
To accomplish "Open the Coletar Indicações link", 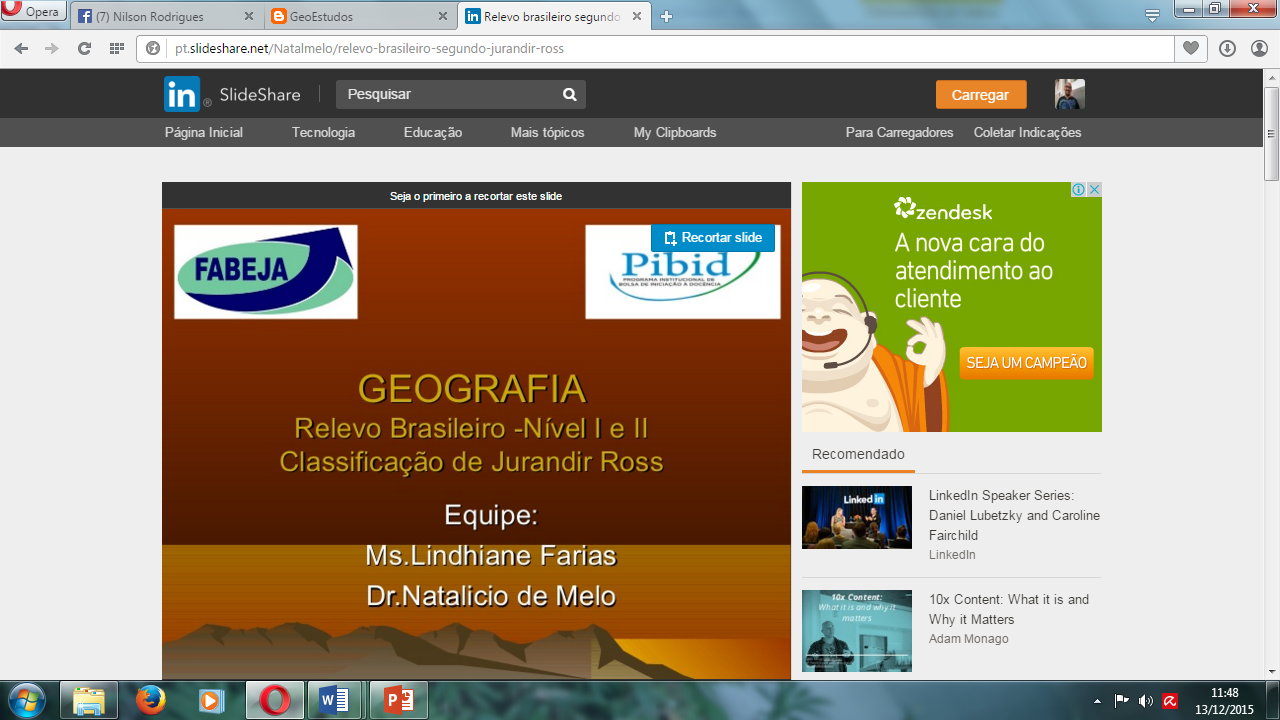I will 1028,132.
